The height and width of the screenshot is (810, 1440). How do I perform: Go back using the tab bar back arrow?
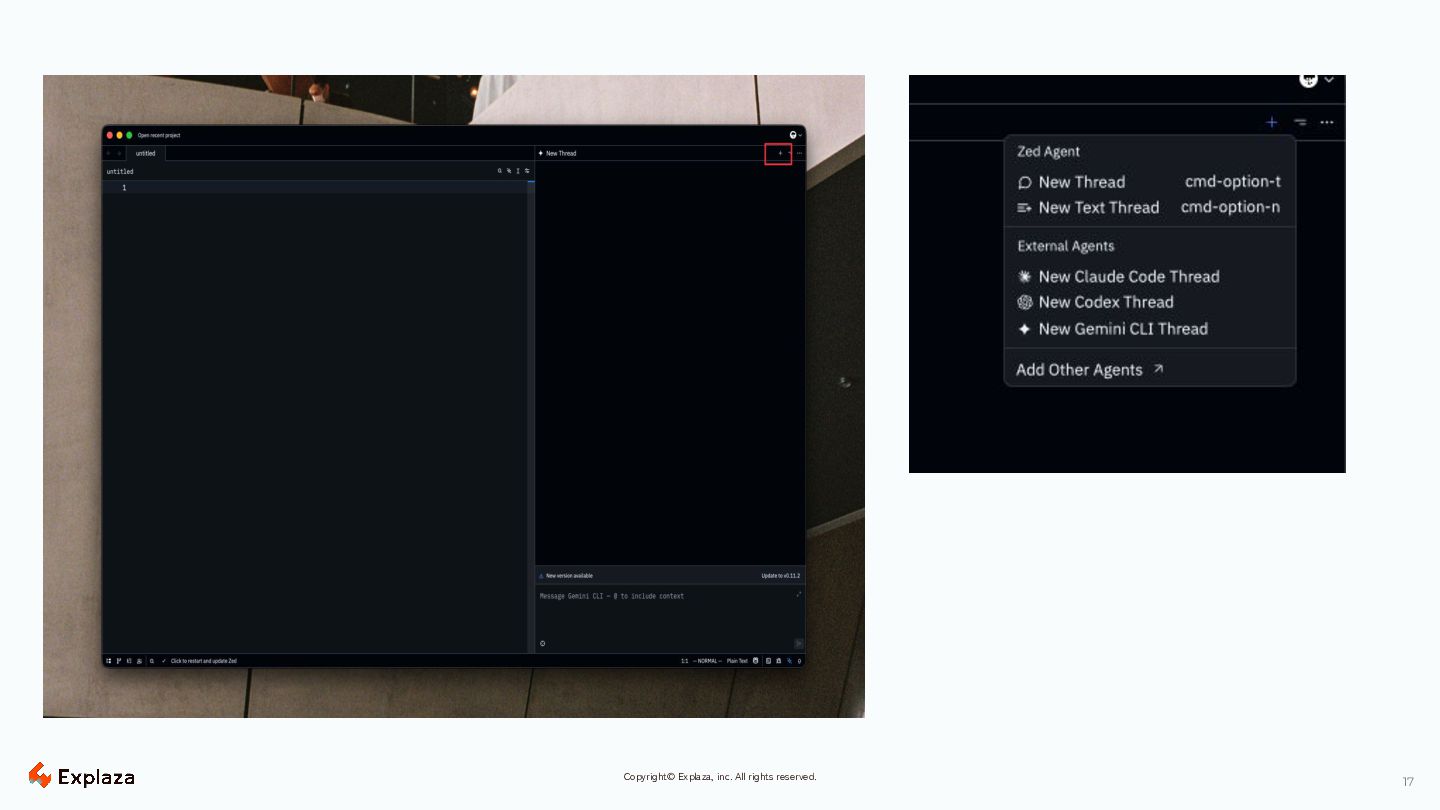coord(109,153)
